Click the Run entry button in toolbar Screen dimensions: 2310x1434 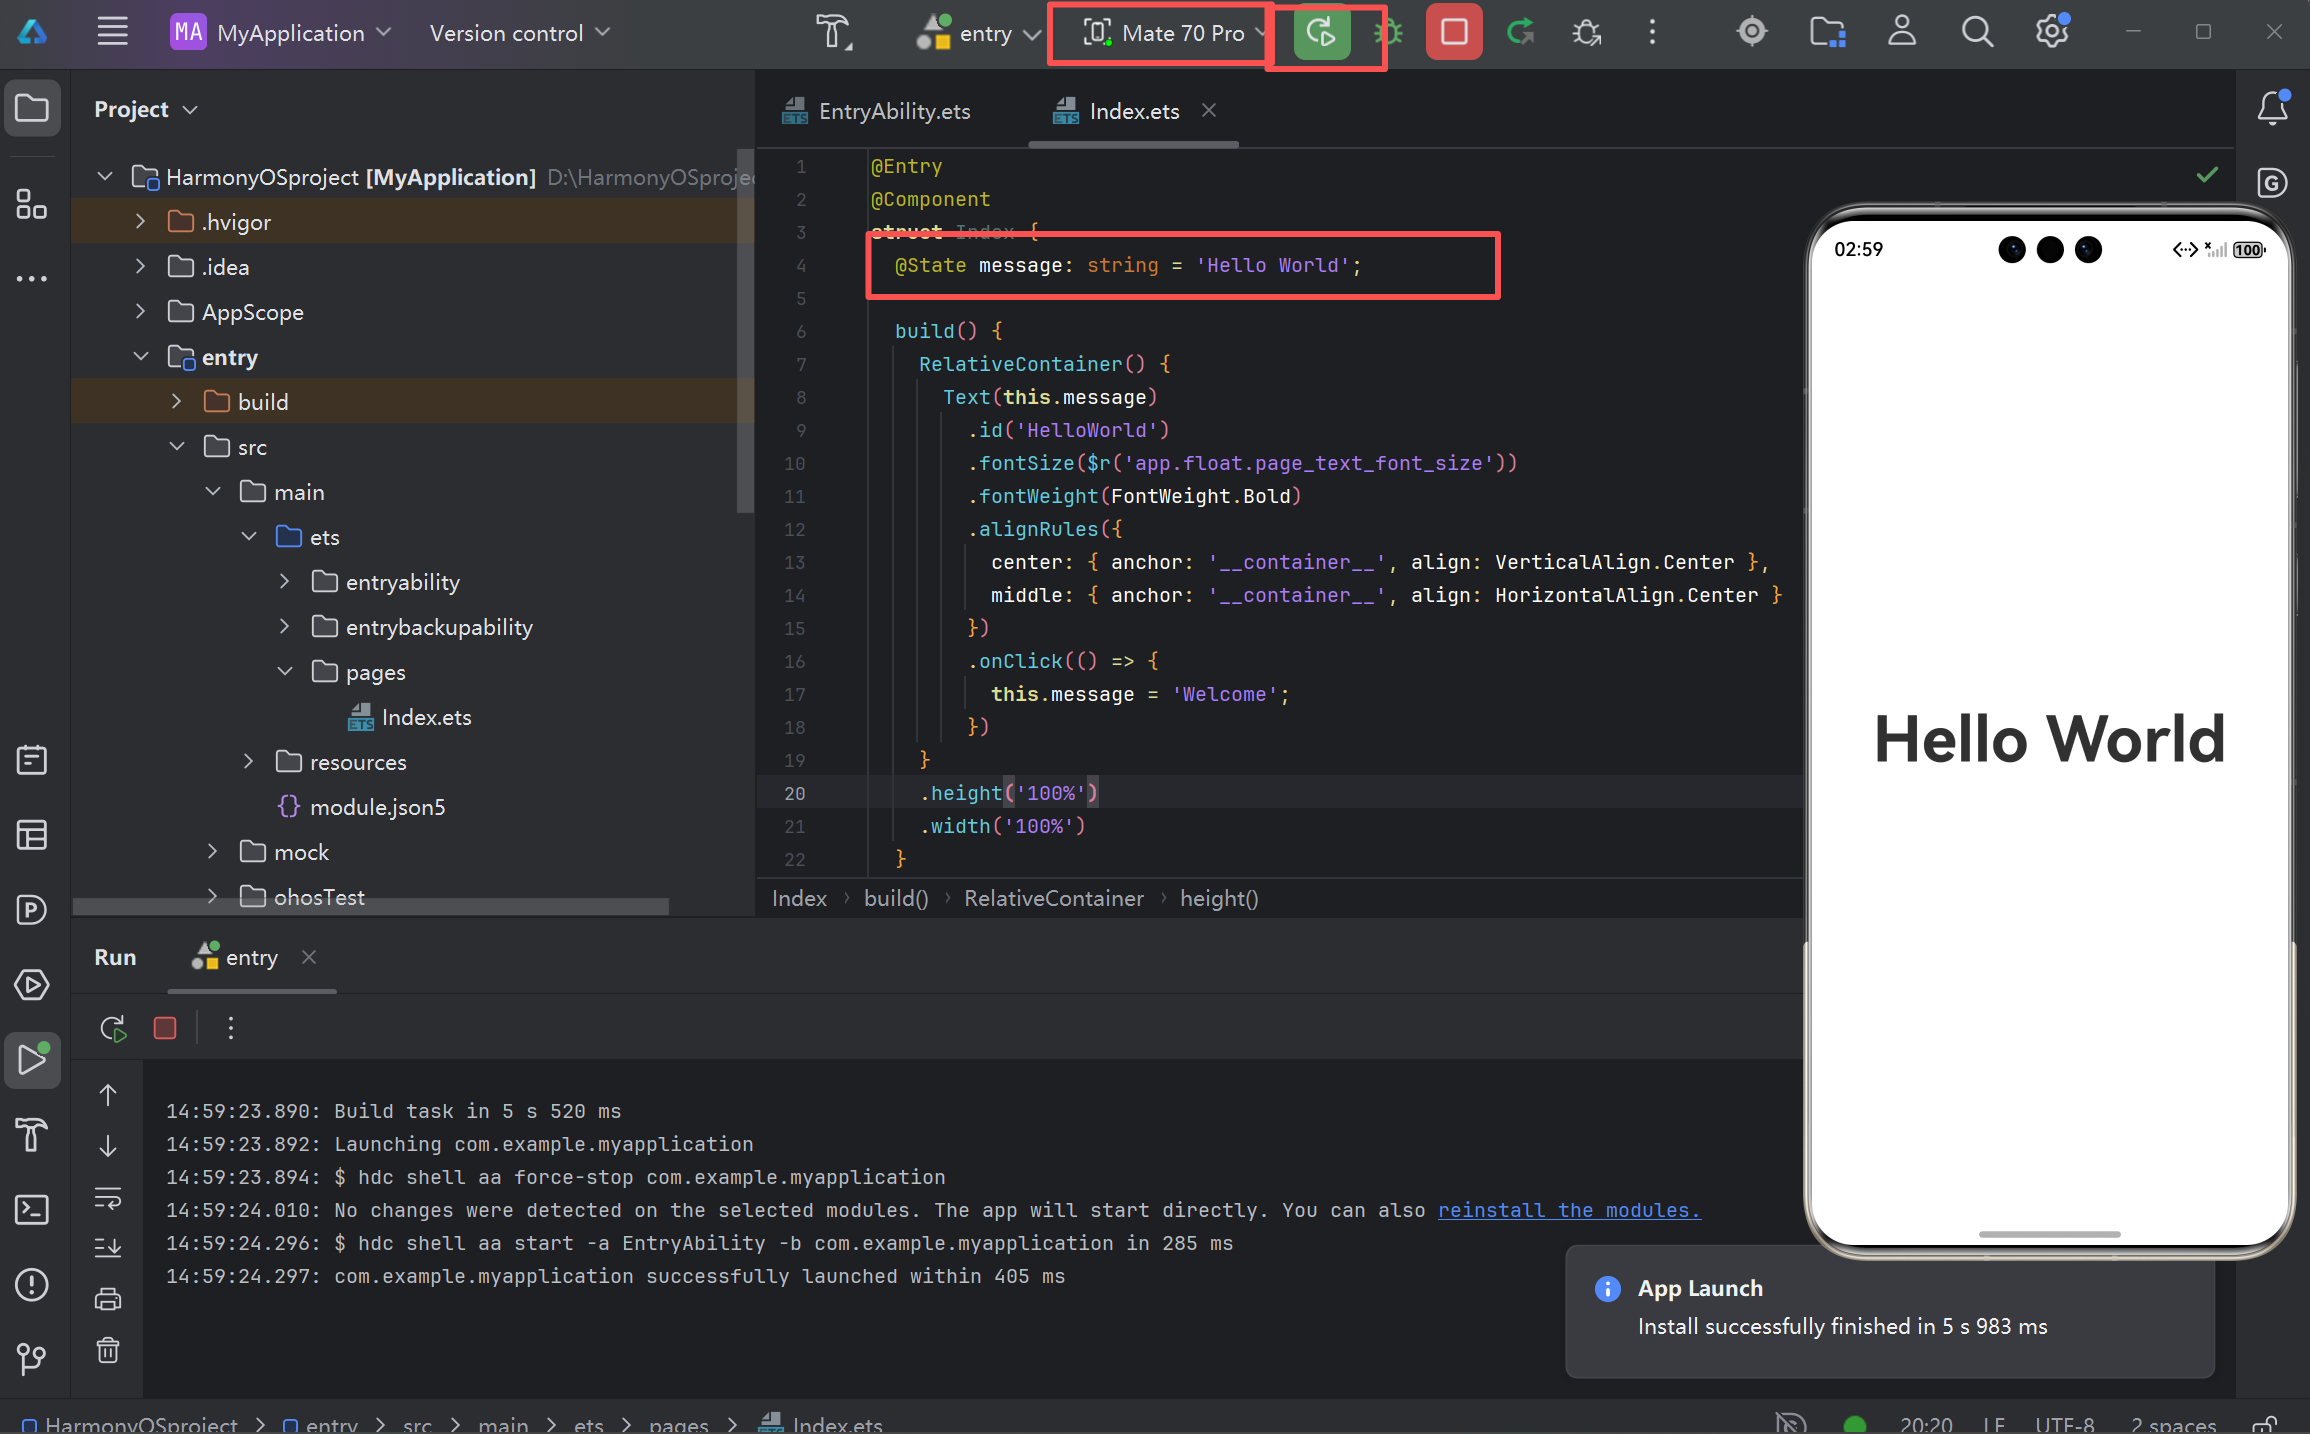tap(1321, 33)
